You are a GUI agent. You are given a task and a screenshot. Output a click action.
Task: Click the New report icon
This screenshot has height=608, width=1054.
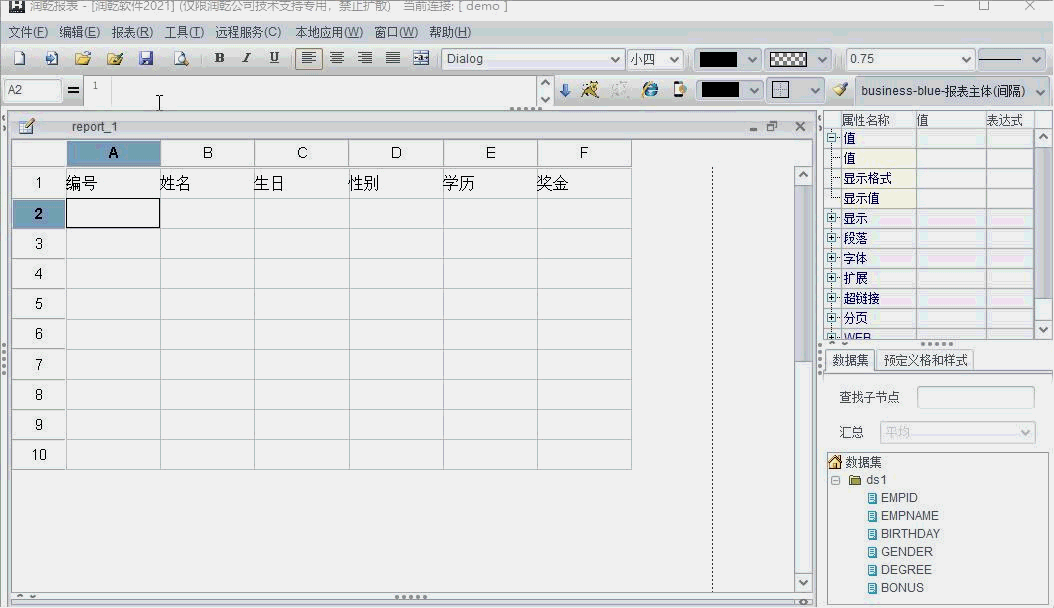20,59
